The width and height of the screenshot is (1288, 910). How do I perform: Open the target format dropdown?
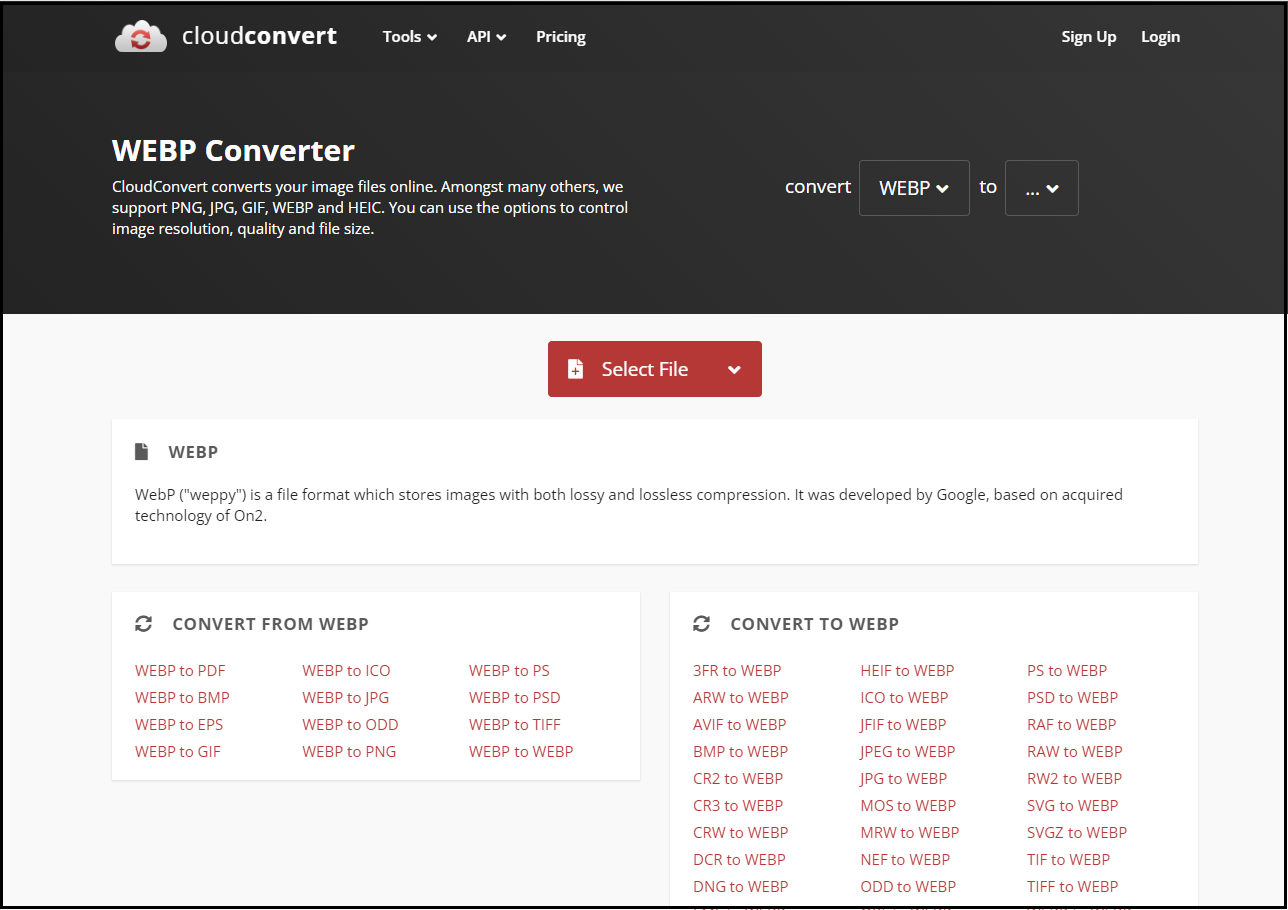(1042, 188)
